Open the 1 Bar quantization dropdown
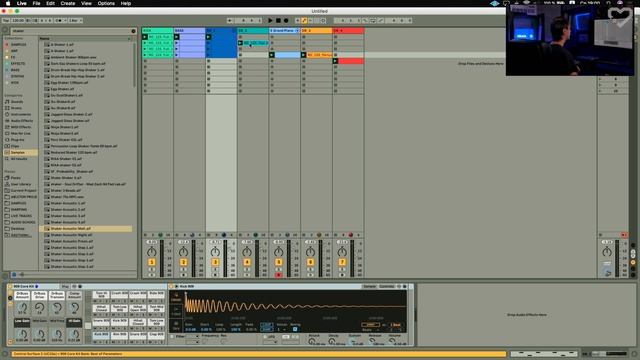Image resolution: width=640 pixels, height=360 pixels. pyautogui.click(x=75, y=20)
